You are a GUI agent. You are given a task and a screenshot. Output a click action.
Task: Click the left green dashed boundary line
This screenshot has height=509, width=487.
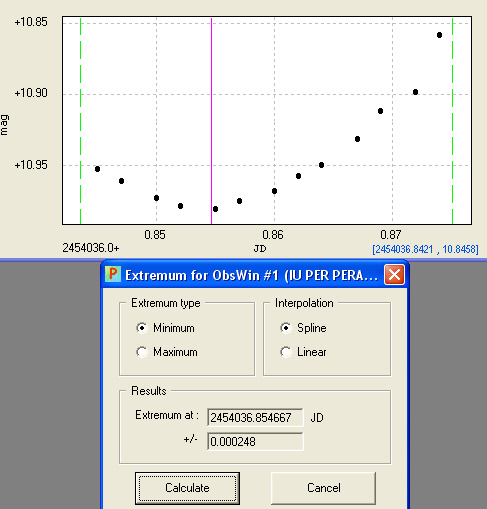coord(81,120)
